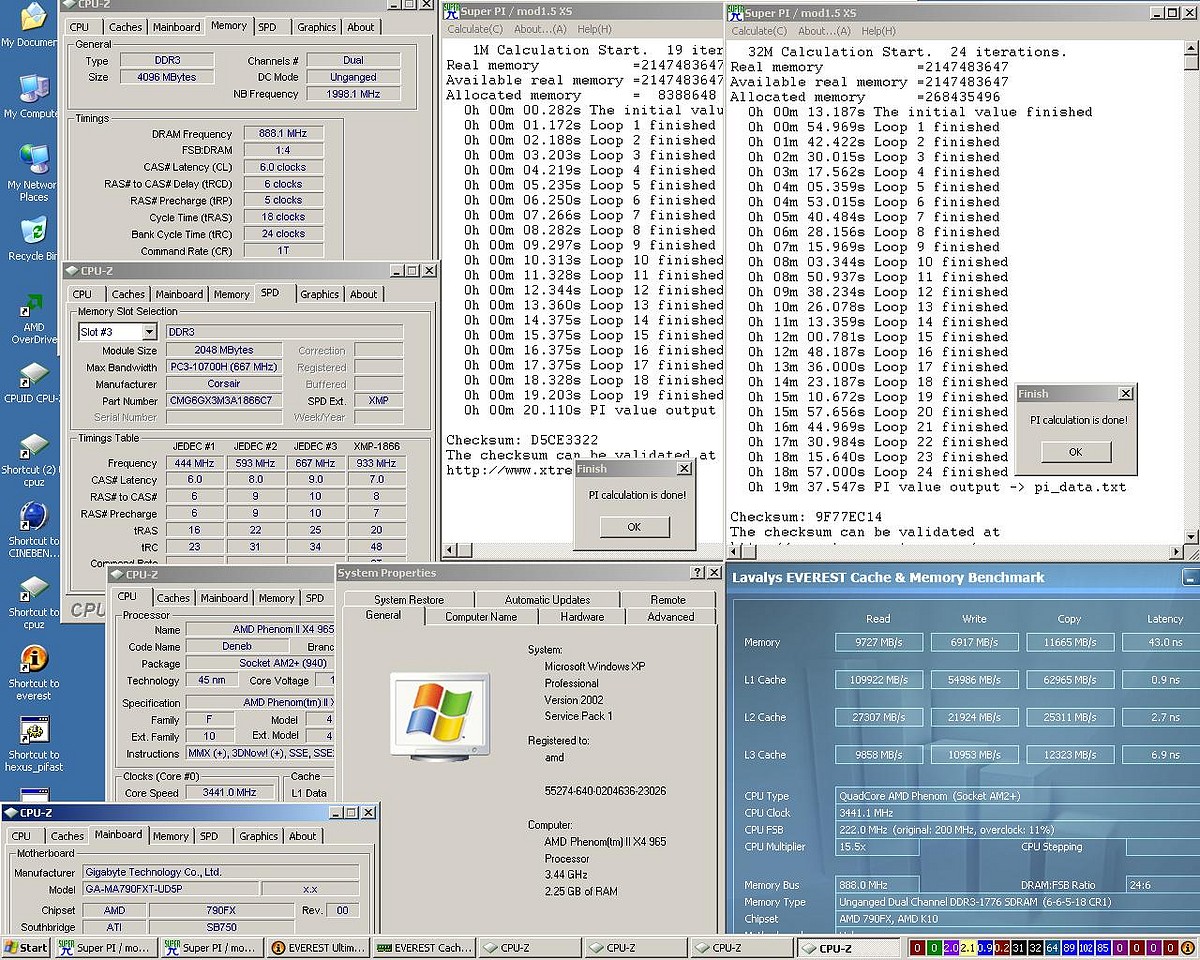
Task: Click down scroll arrow in Super PI 32M window
Action: tap(1192, 537)
